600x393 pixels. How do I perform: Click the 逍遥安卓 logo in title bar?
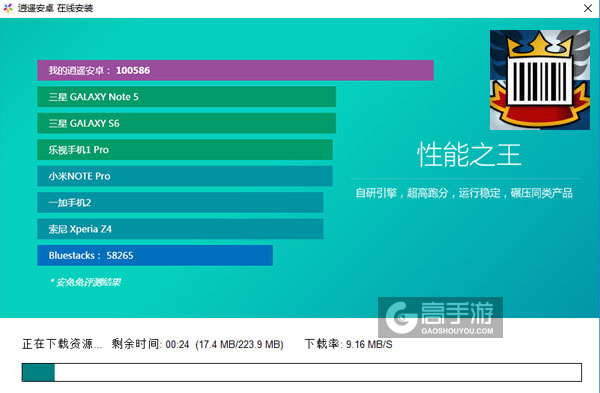pos(8,8)
